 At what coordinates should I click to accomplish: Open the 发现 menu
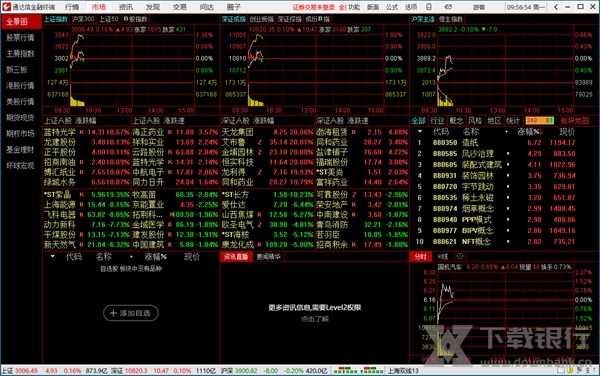point(153,7)
